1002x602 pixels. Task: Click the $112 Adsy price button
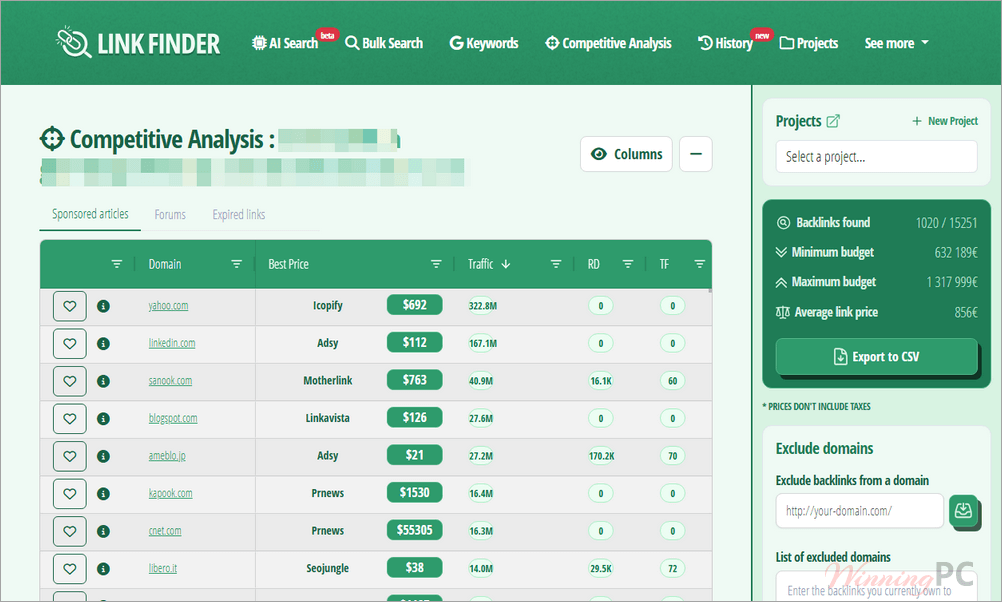(x=415, y=343)
